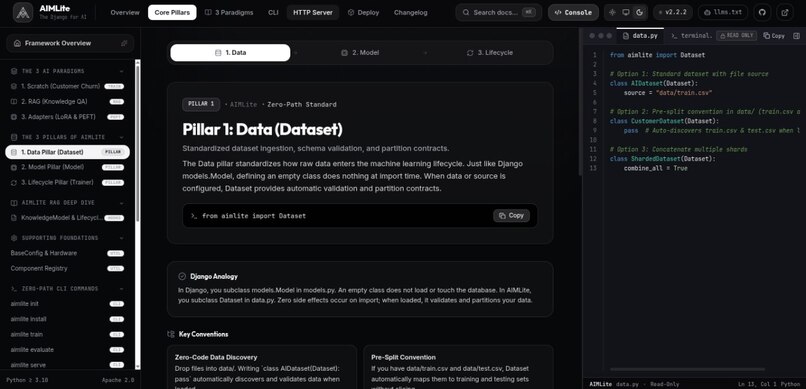
Task: Collapse THE 3 AI PARADIGMS section
Action: click(x=121, y=71)
